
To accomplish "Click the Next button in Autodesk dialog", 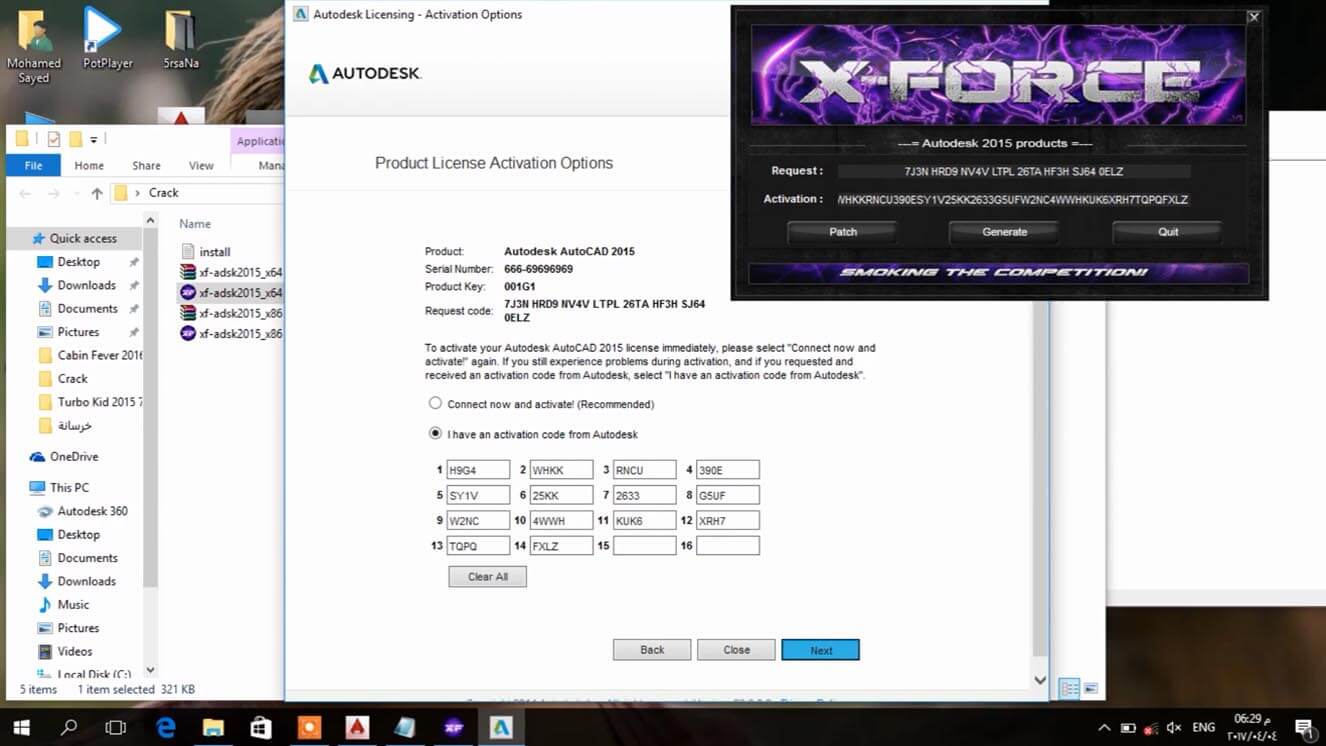I will (x=821, y=650).
